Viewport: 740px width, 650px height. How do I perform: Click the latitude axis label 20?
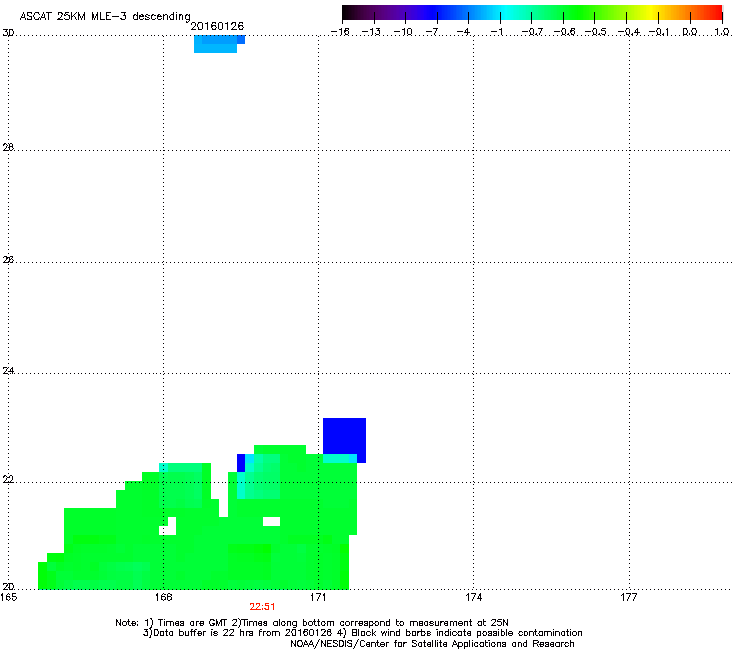coord(8,587)
